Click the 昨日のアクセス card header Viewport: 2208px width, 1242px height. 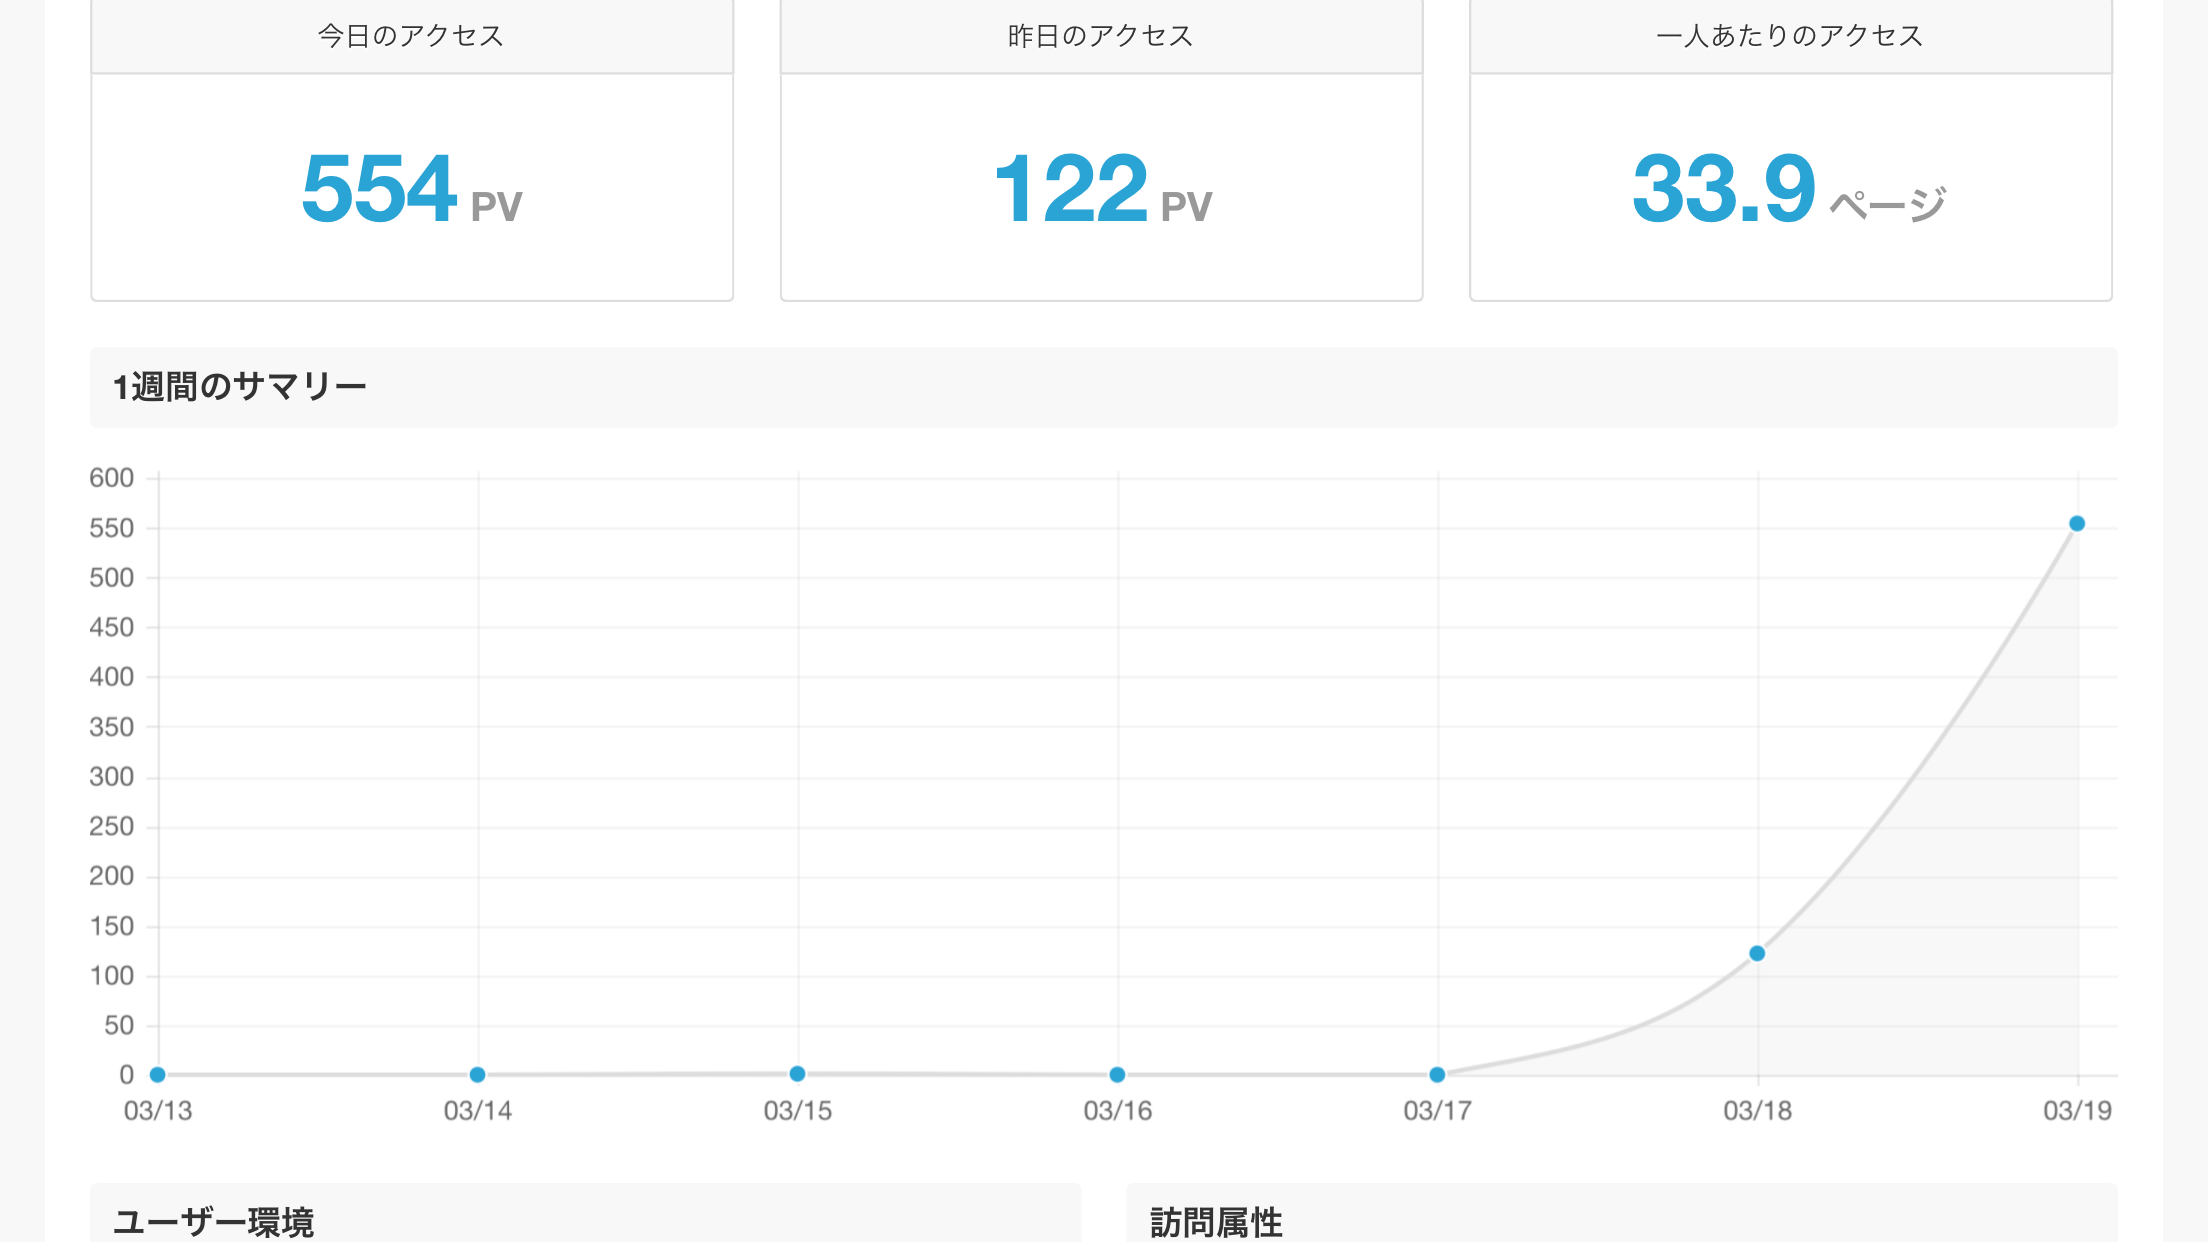1101,36
